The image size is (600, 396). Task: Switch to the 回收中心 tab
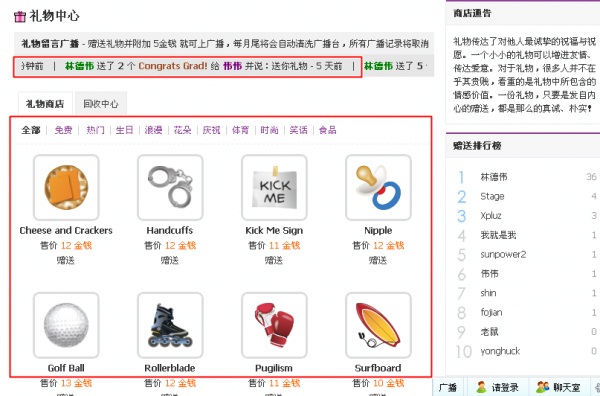(101, 104)
